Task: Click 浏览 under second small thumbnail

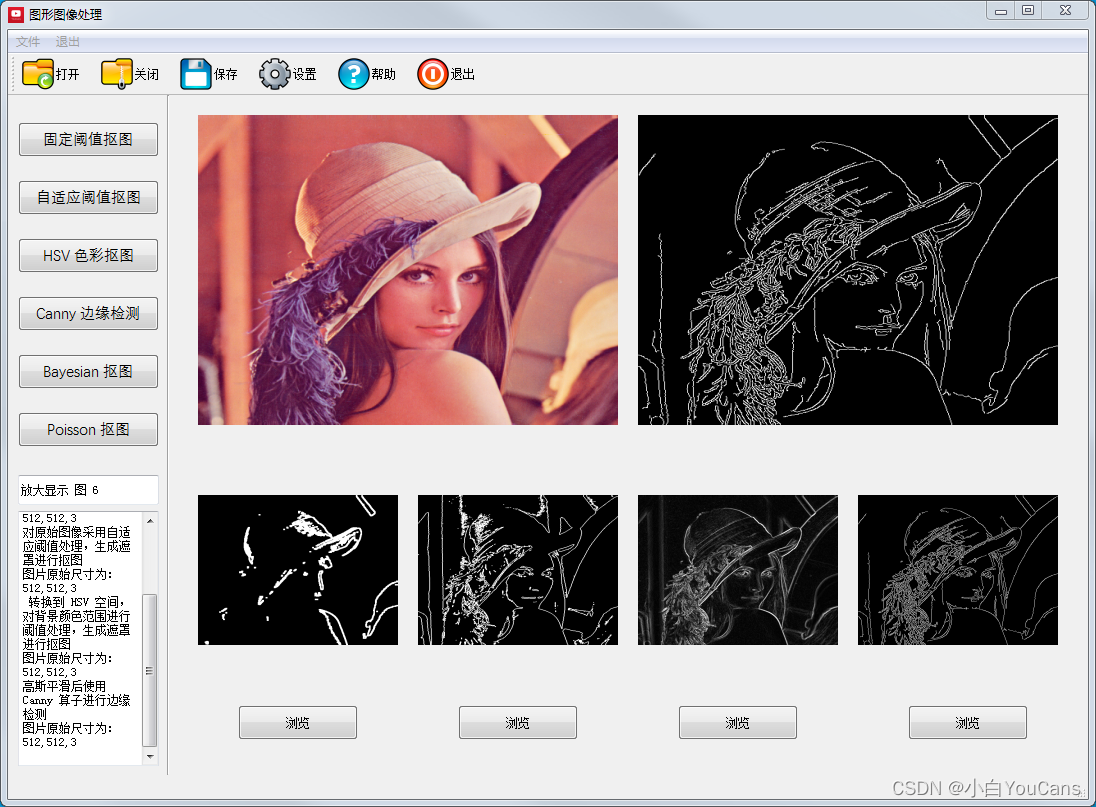Action: point(518,722)
